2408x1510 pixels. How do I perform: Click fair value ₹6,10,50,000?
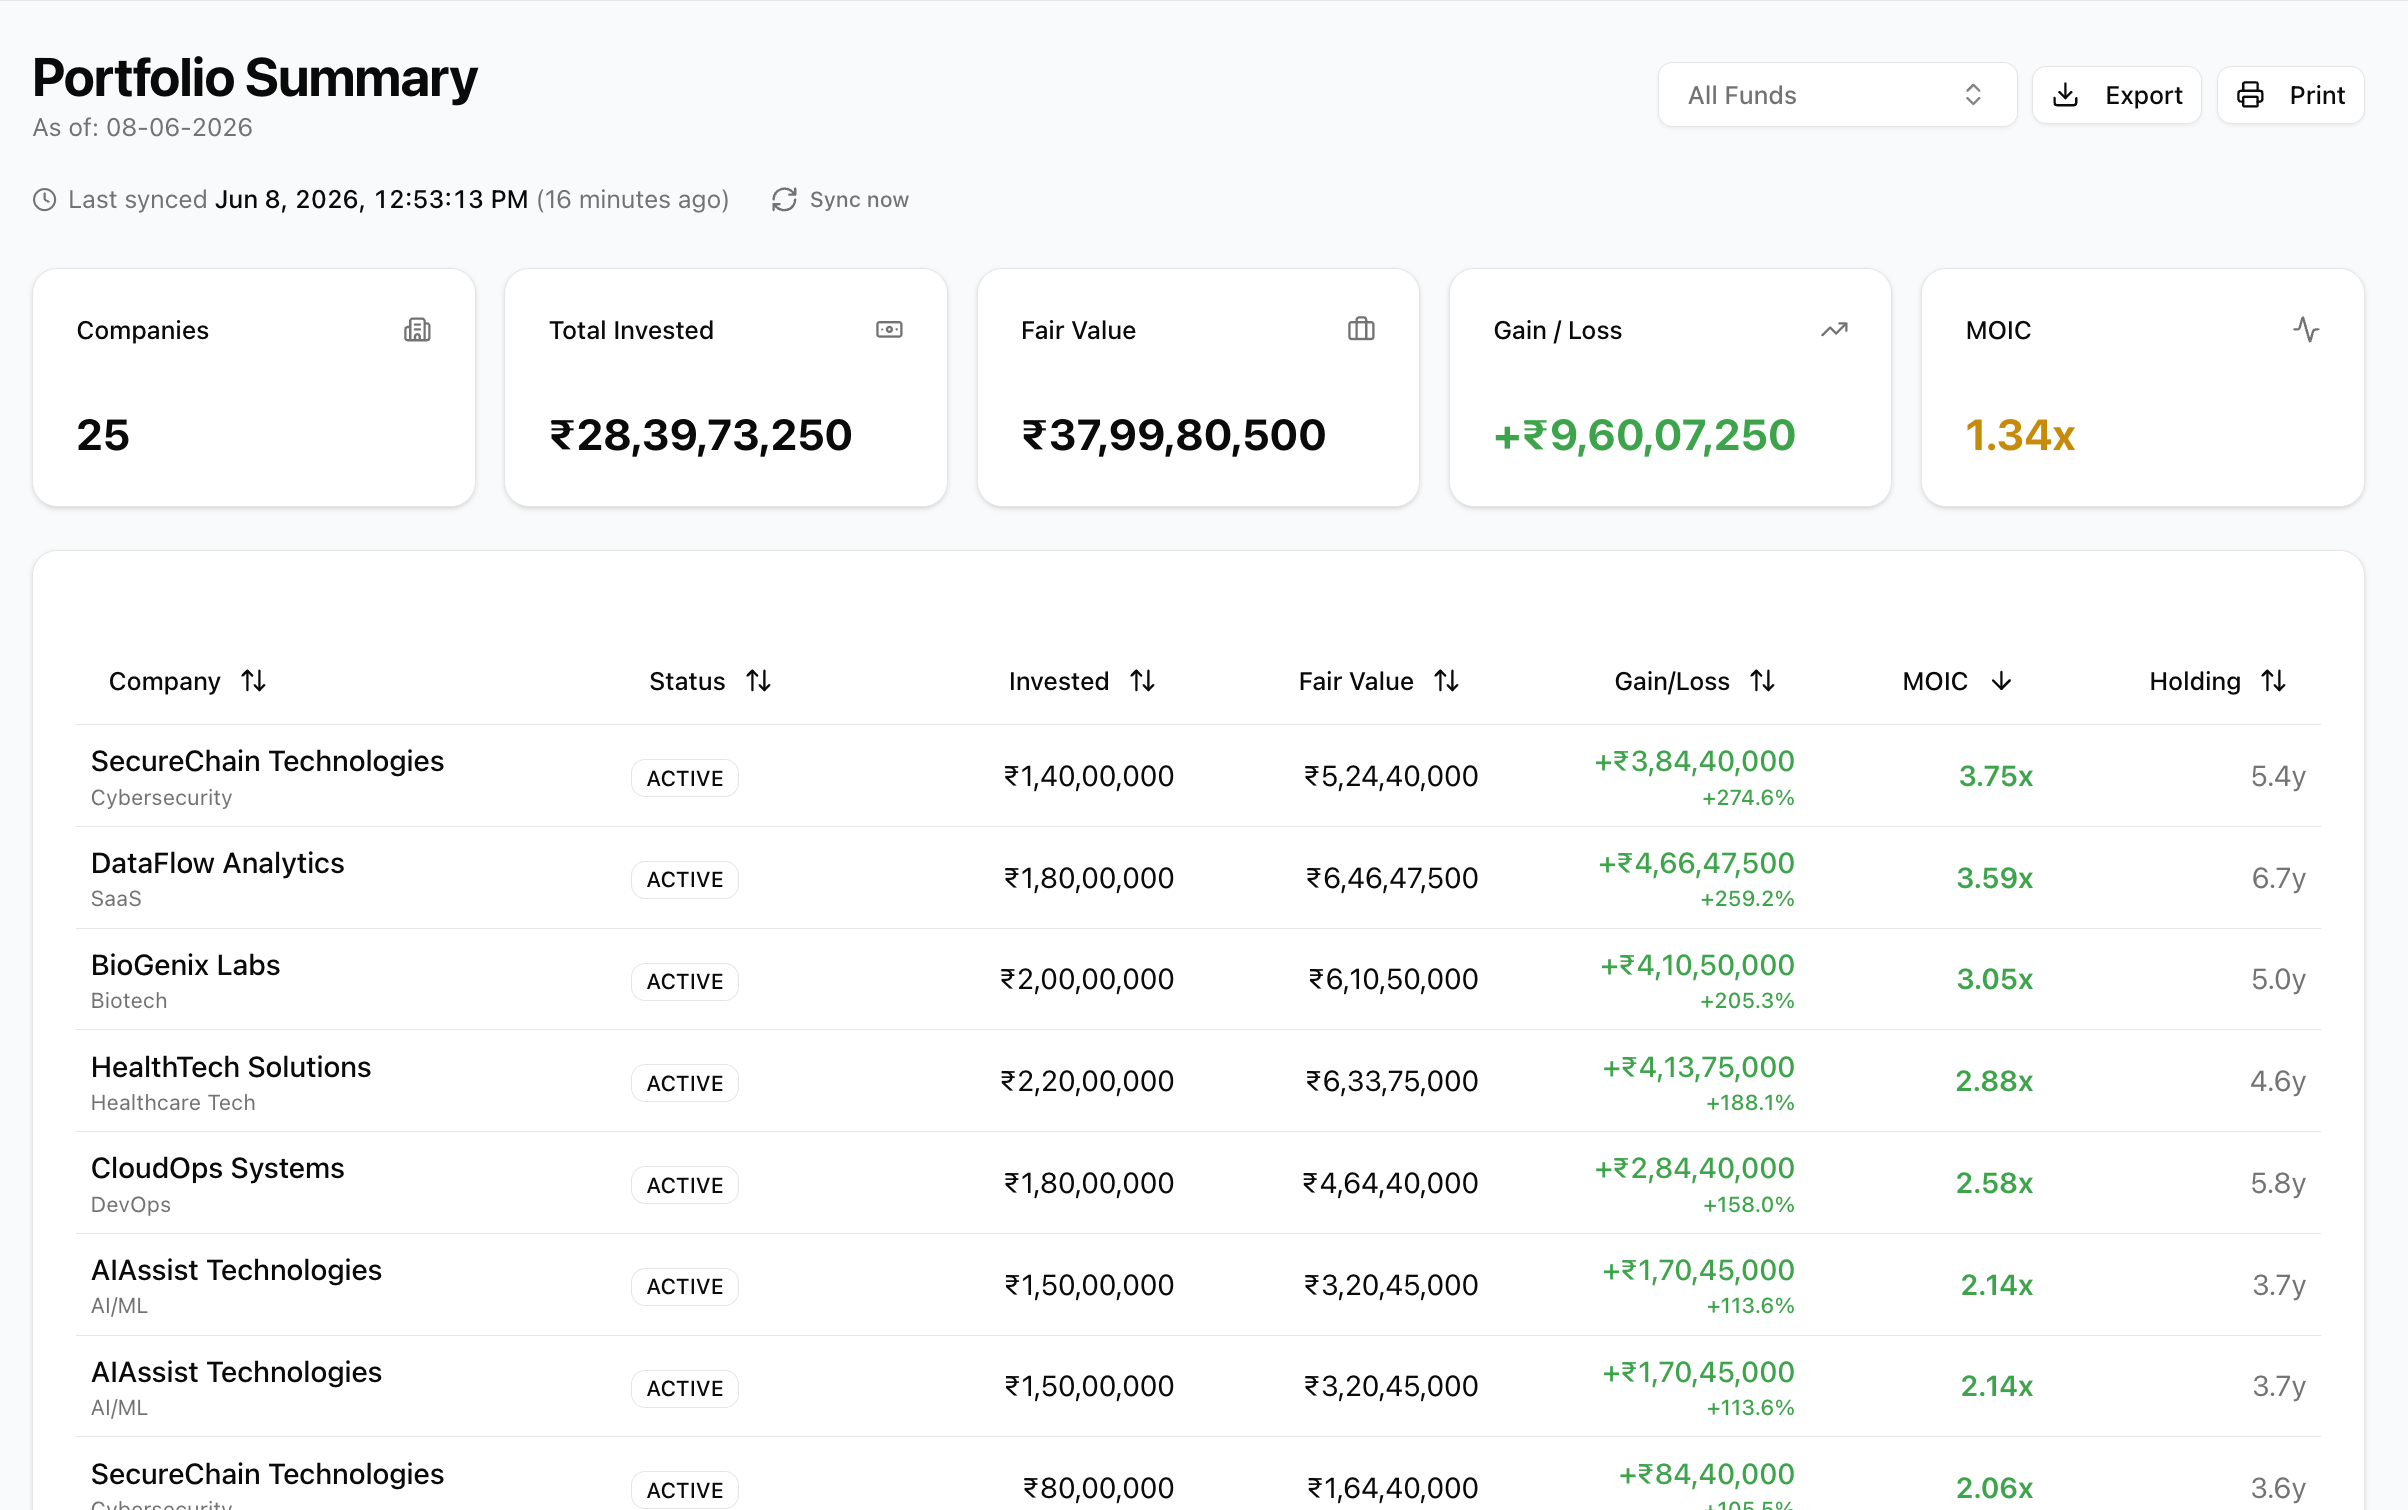tap(1394, 980)
